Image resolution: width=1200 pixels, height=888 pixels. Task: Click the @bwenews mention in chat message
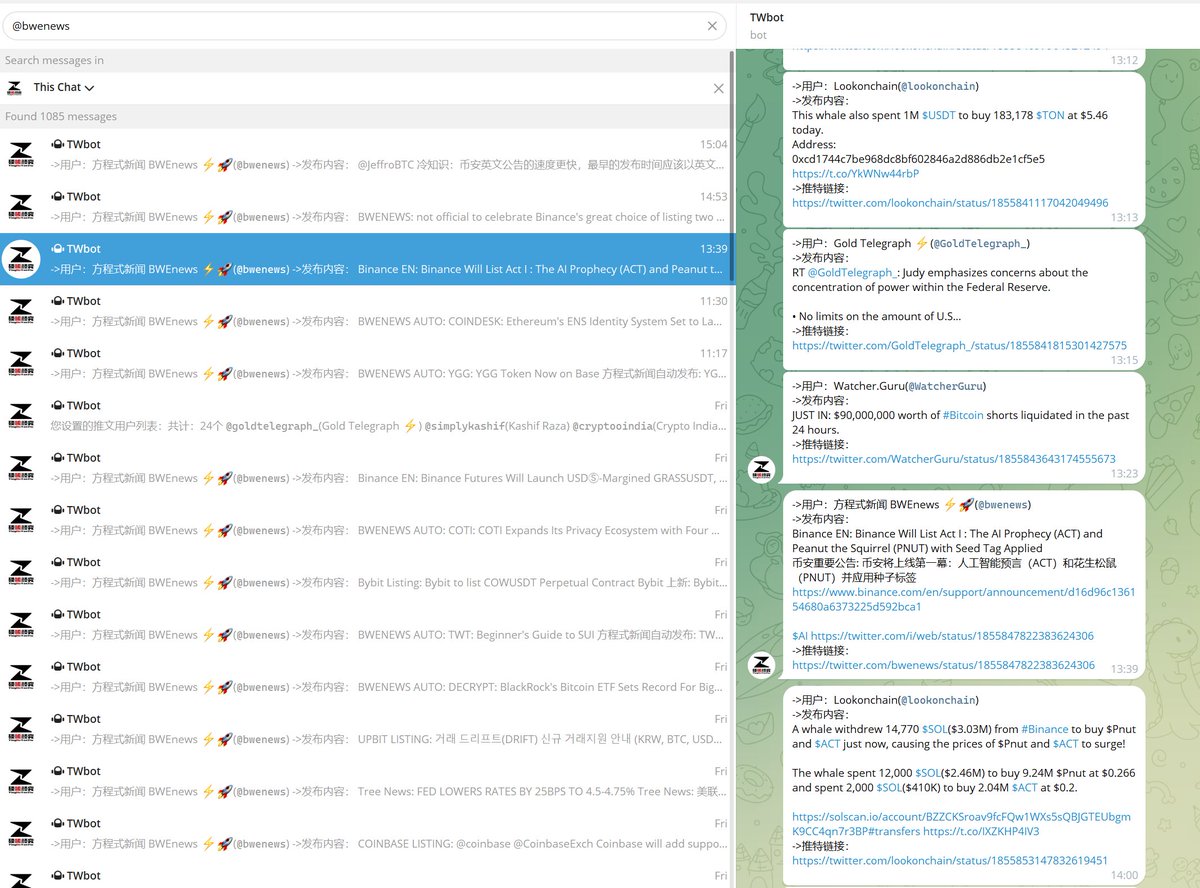point(1003,505)
